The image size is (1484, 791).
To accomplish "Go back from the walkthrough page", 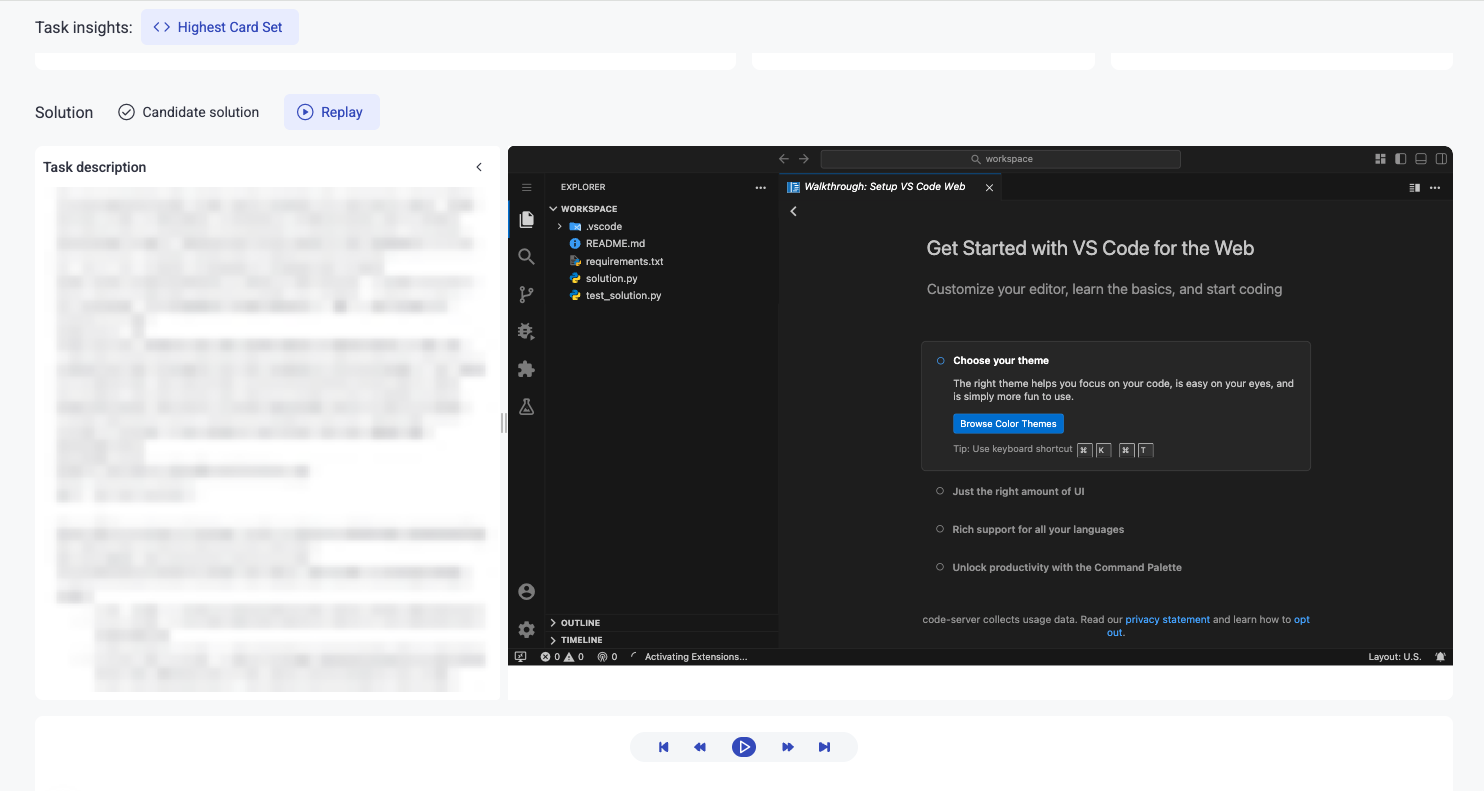I will (794, 211).
